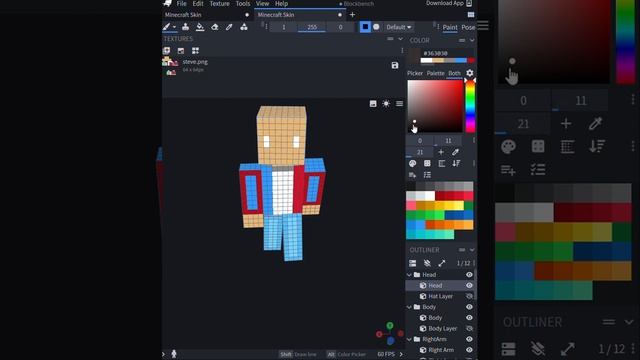The width and height of the screenshot is (640, 360).
Task: Open the viewport hamburger menu
Action: [x=400, y=104]
